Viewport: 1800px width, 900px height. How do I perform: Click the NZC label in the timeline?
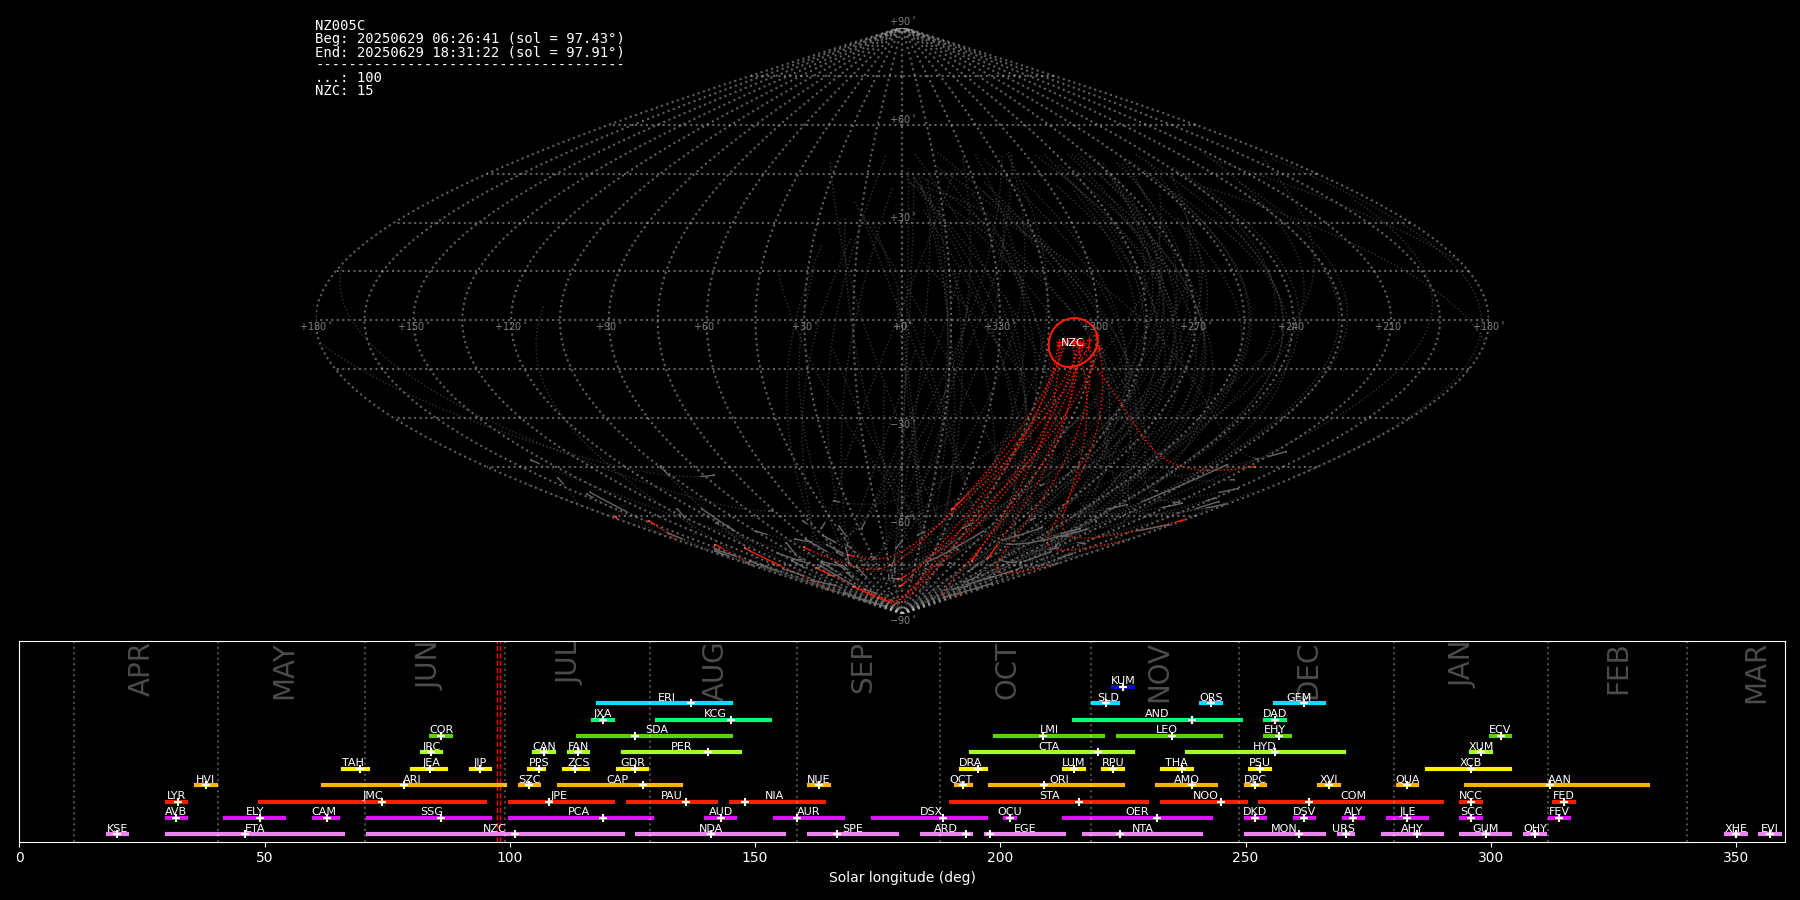click(494, 829)
